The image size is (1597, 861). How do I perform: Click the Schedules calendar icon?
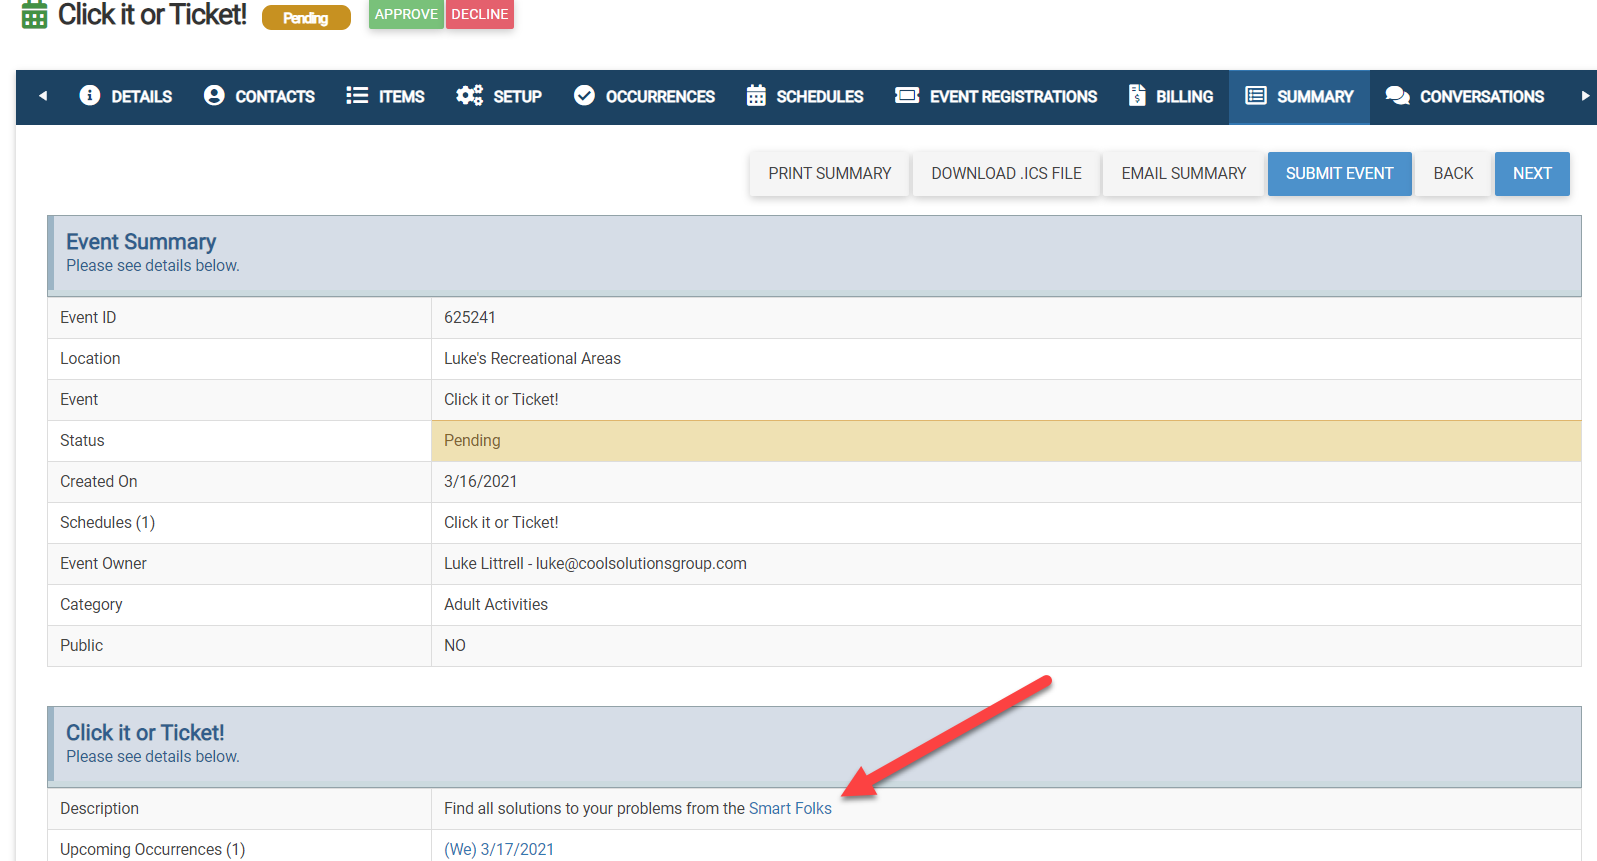(x=756, y=96)
